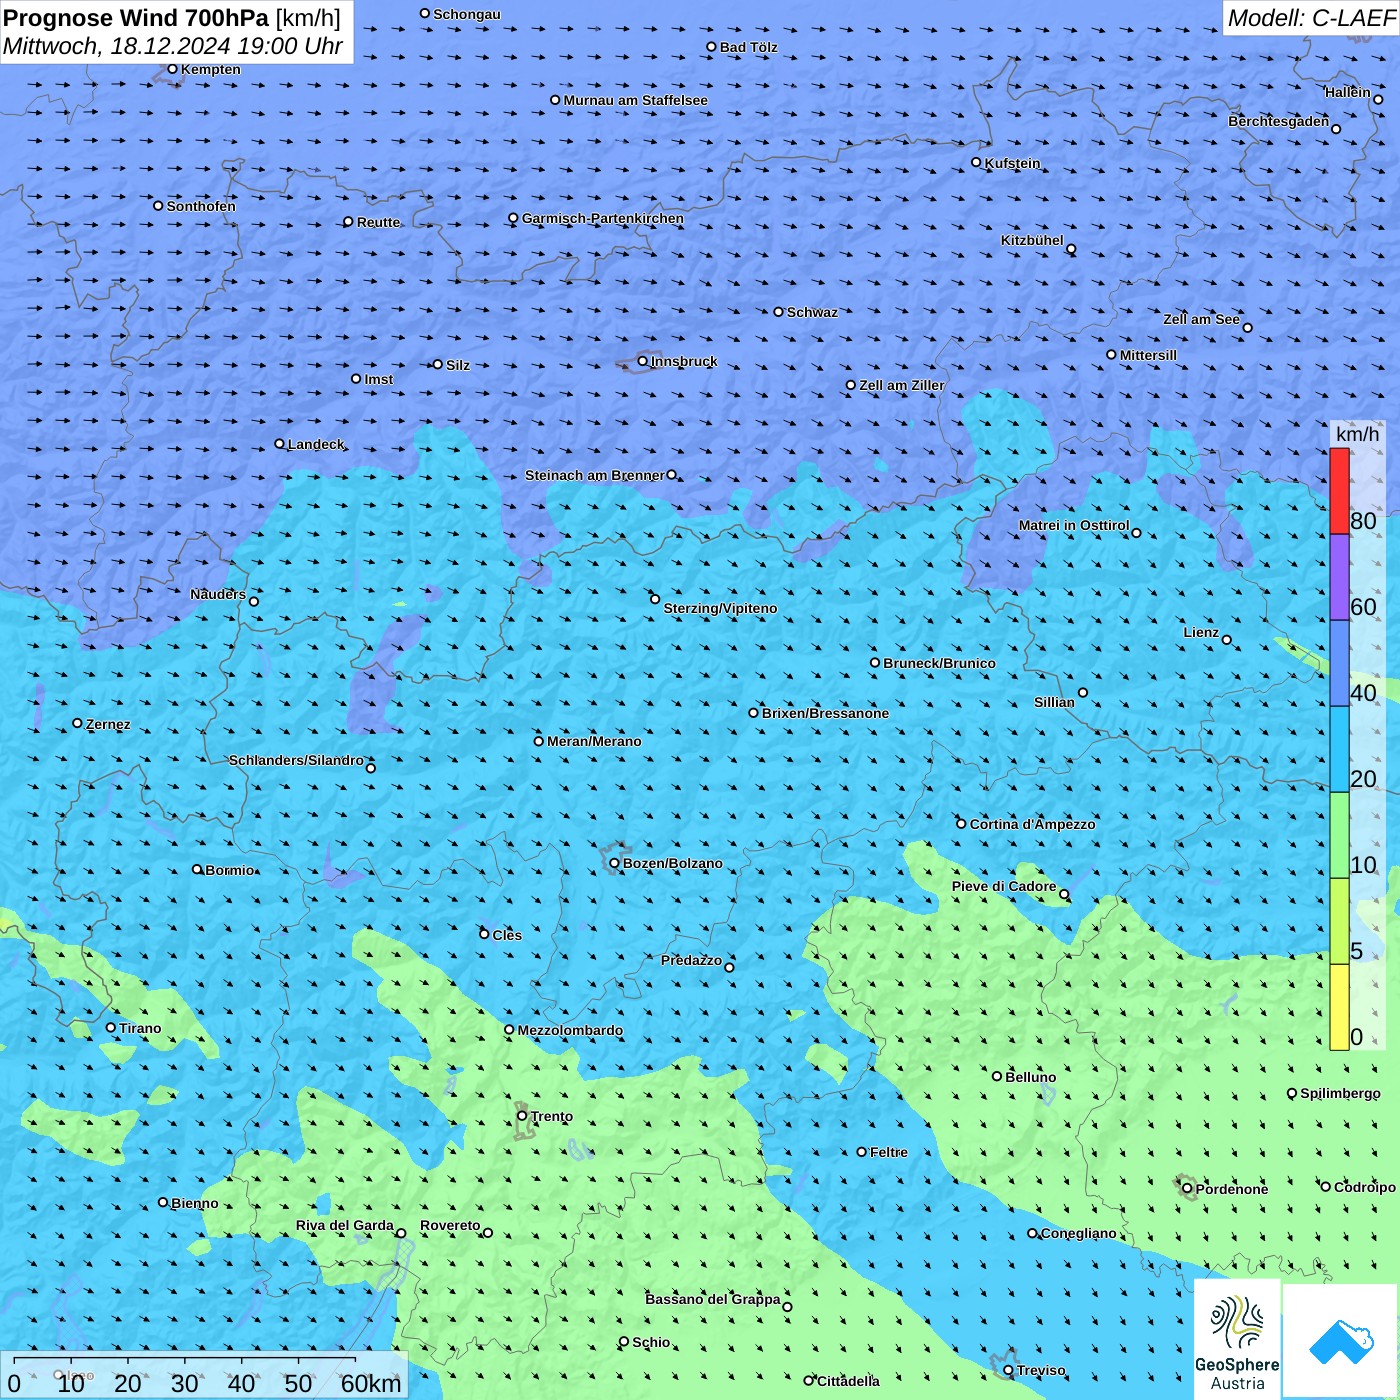Click the 'Mittersill' label
Image resolution: width=1400 pixels, height=1400 pixels.
click(1148, 355)
